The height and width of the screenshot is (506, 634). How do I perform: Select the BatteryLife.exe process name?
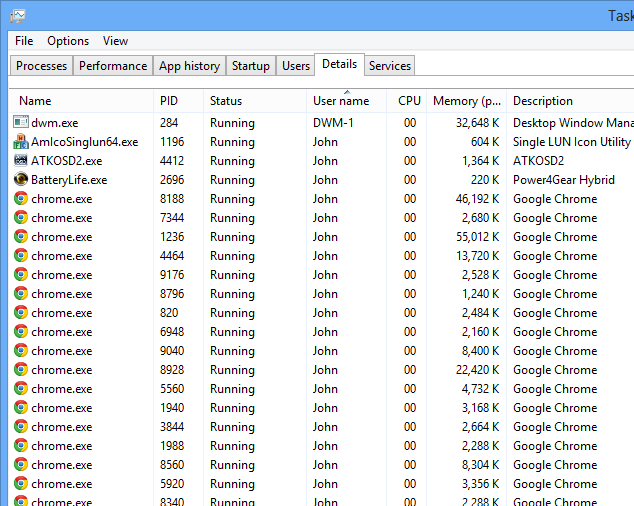pos(69,180)
